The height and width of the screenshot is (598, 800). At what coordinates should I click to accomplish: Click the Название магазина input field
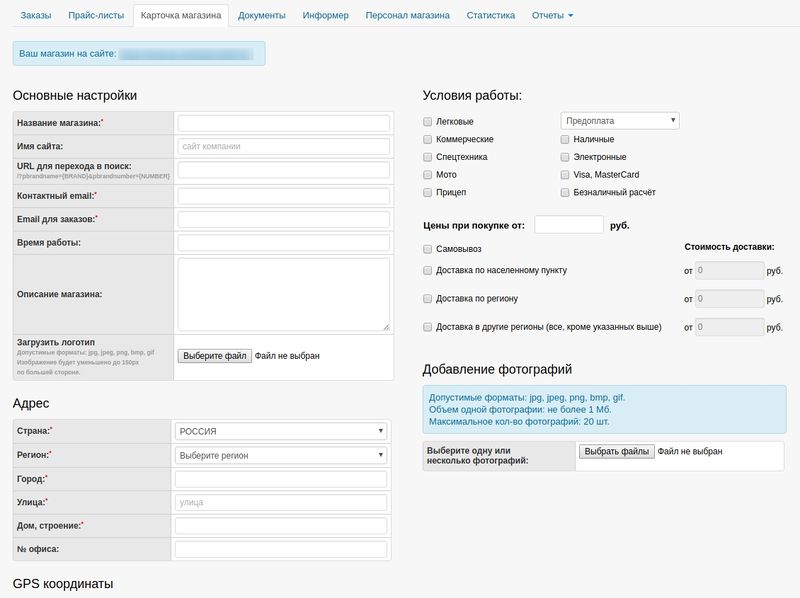click(283, 123)
